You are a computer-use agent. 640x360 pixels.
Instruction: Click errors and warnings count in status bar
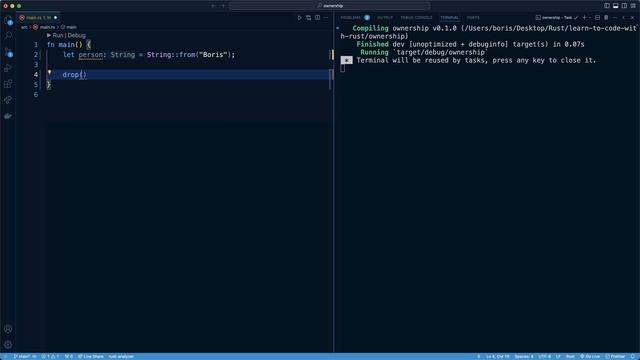tap(50, 356)
